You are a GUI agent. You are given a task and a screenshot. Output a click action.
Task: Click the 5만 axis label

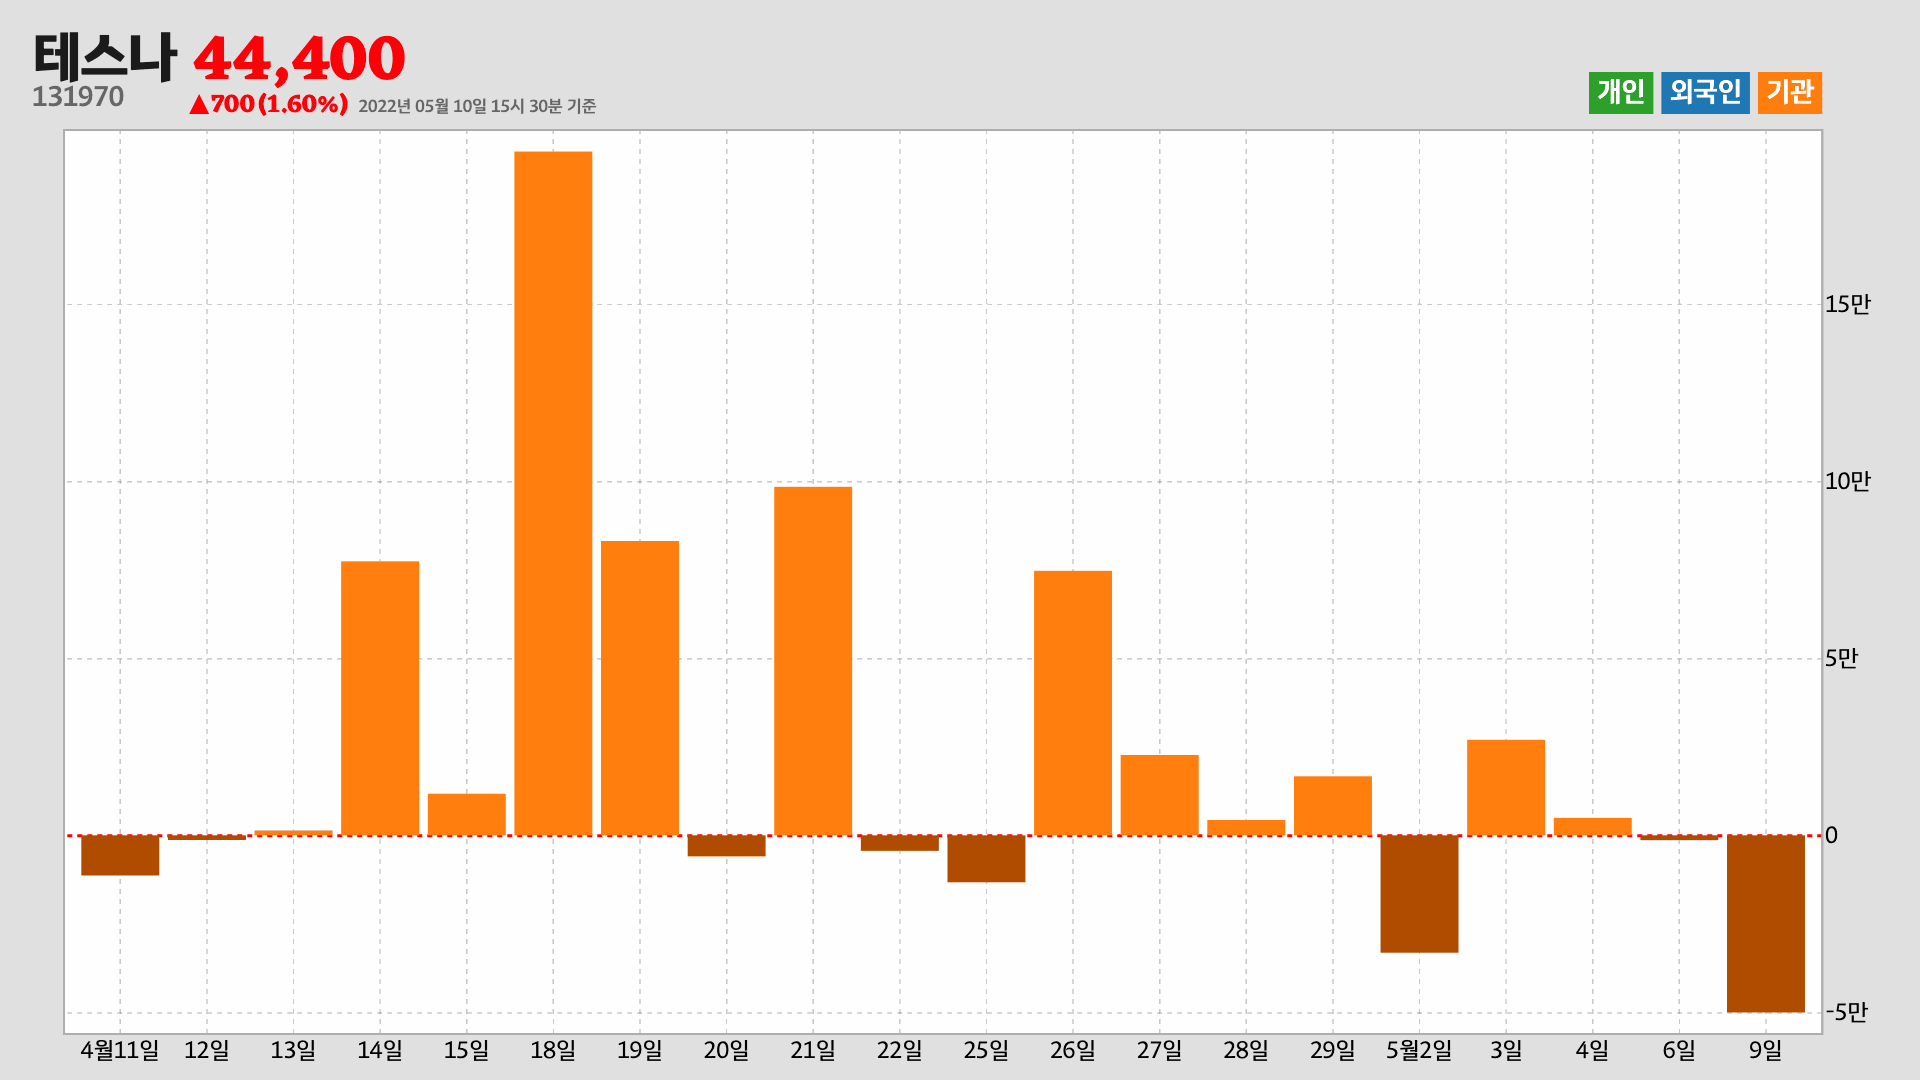[x=1841, y=658]
